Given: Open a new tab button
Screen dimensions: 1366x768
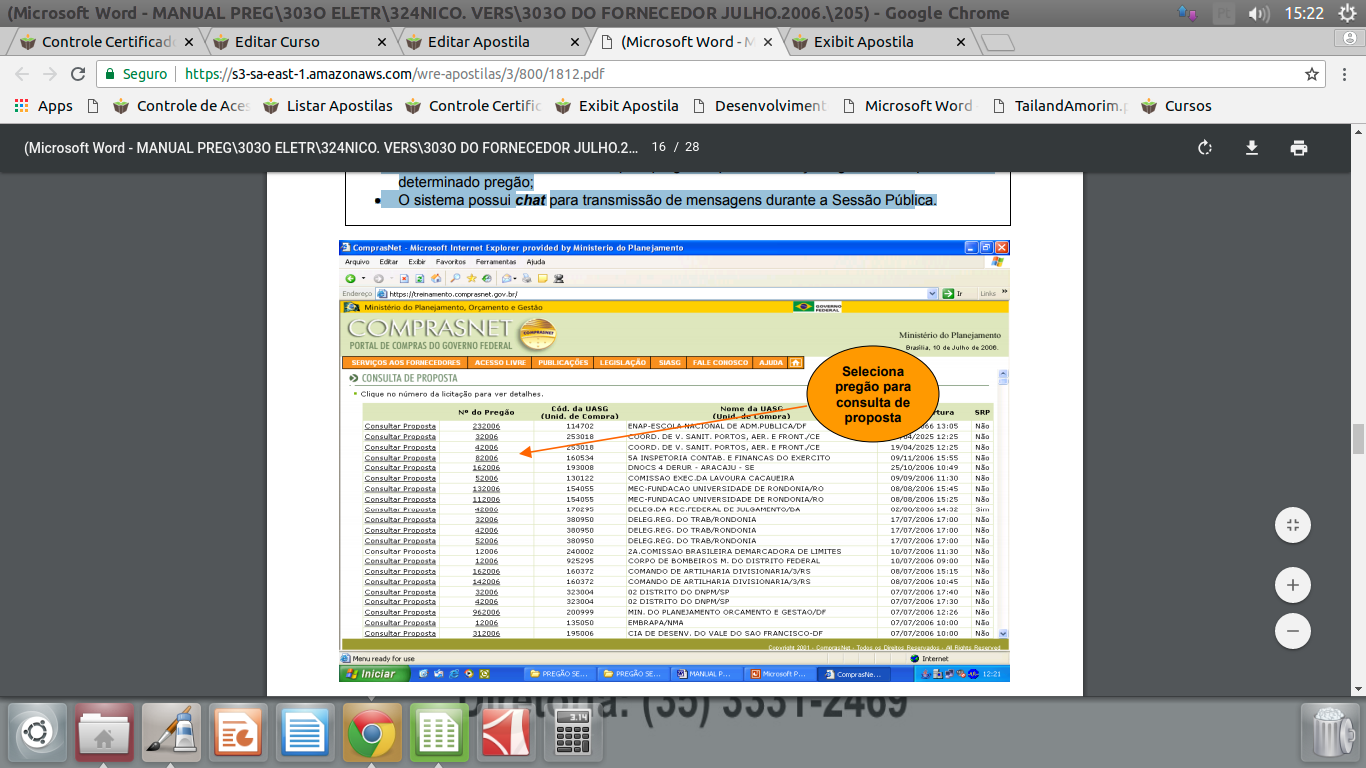Looking at the screenshot, I should tap(997, 43).
